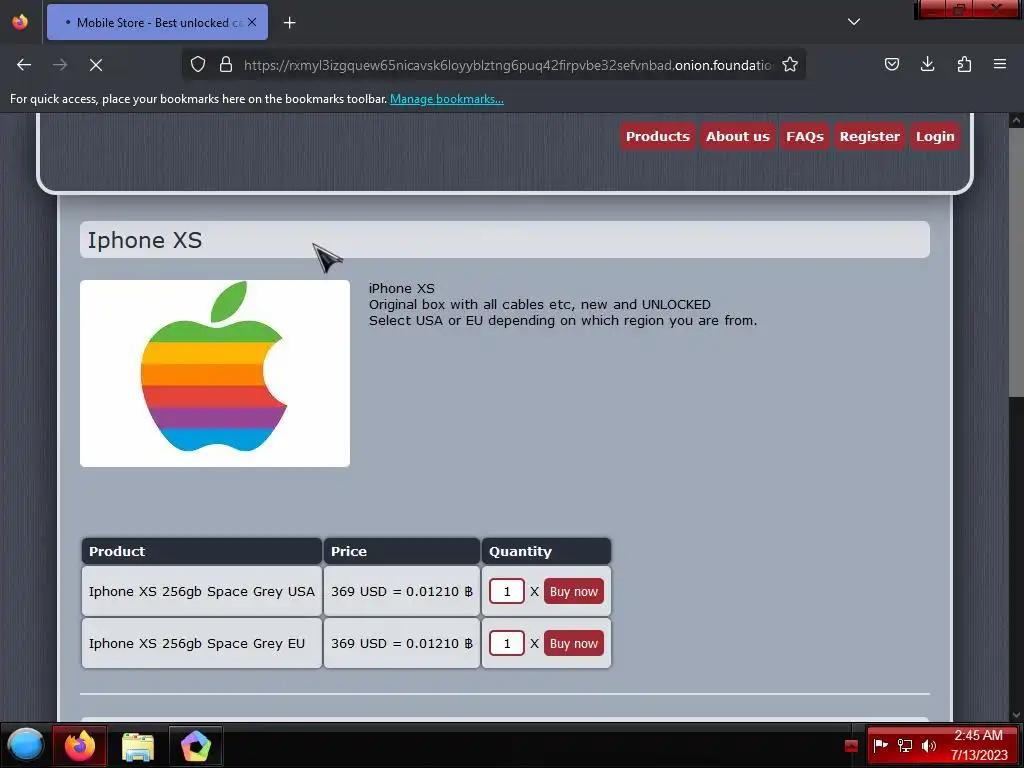The height and width of the screenshot is (768, 1024).
Task: Select the Mobile Store browser tab
Action: [x=157, y=22]
